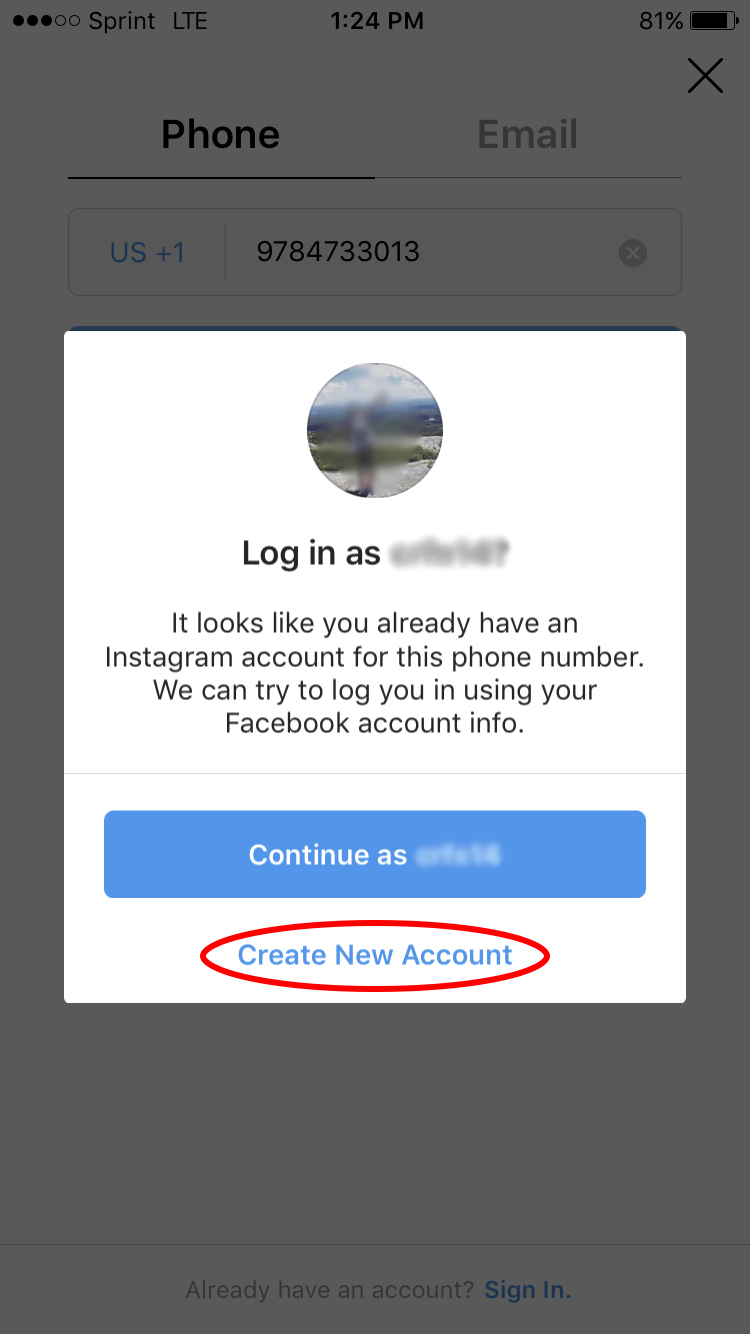The width and height of the screenshot is (750, 1334).
Task: Tap the blue button strip behind the dialog
Action: point(375,328)
